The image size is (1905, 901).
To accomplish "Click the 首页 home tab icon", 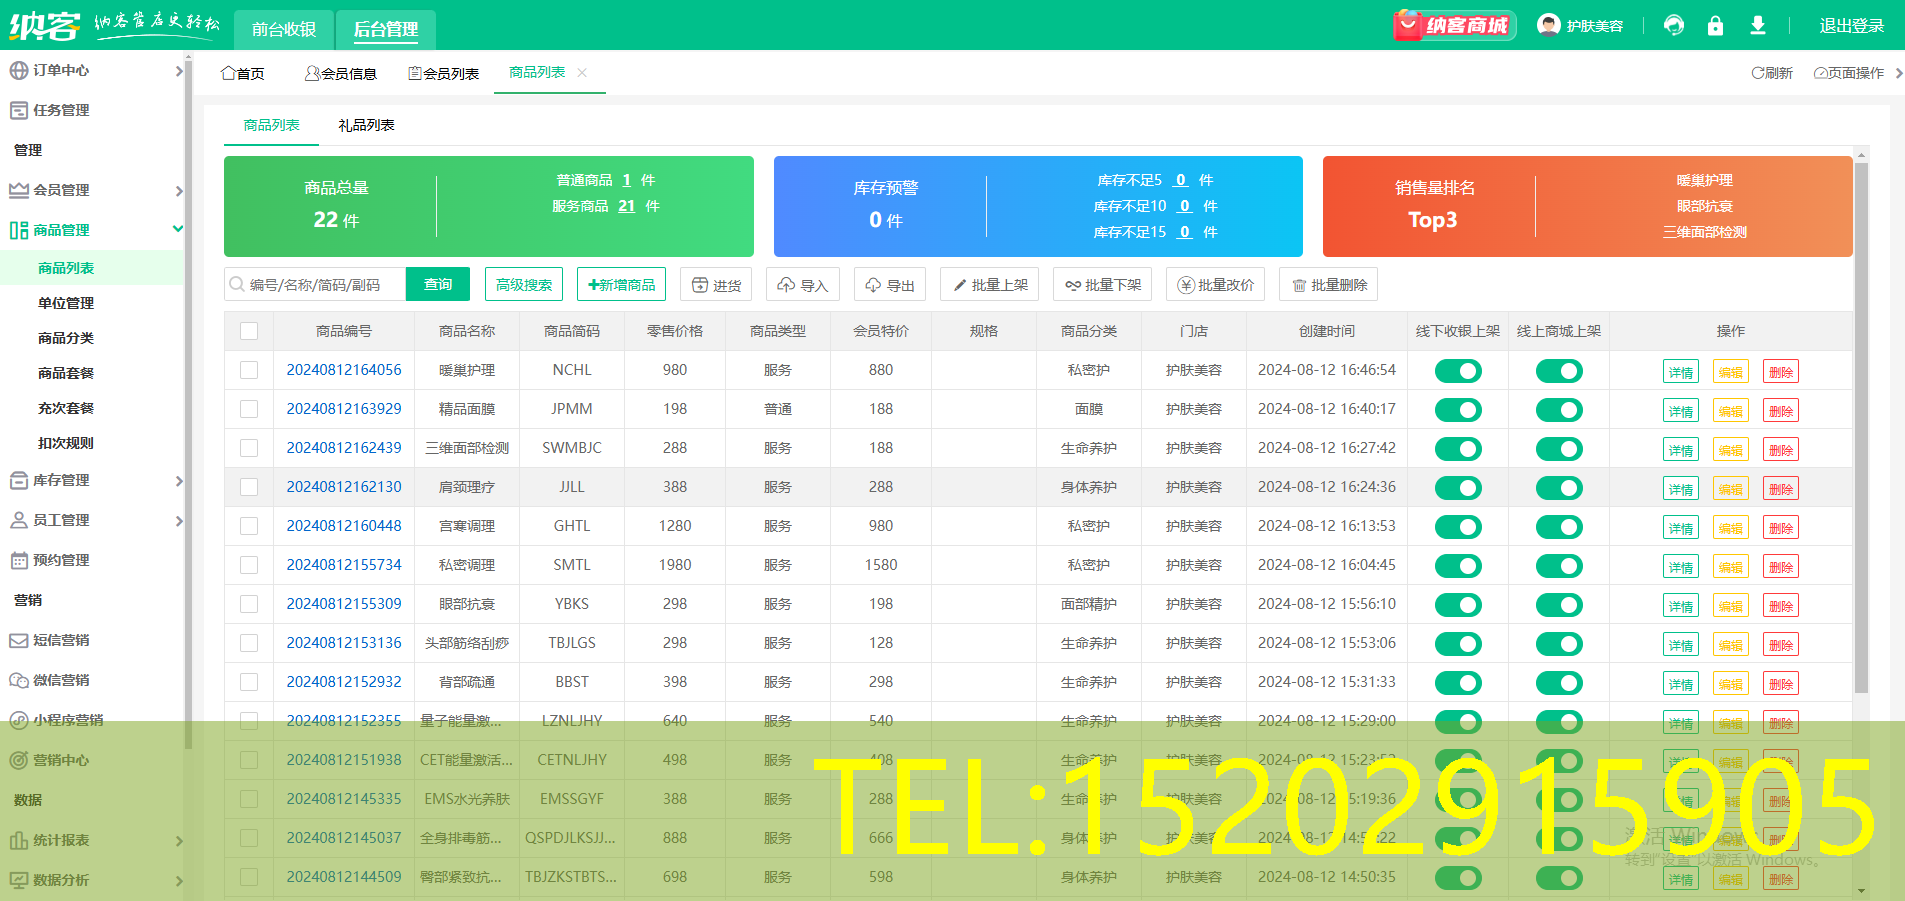I will 229,73.
